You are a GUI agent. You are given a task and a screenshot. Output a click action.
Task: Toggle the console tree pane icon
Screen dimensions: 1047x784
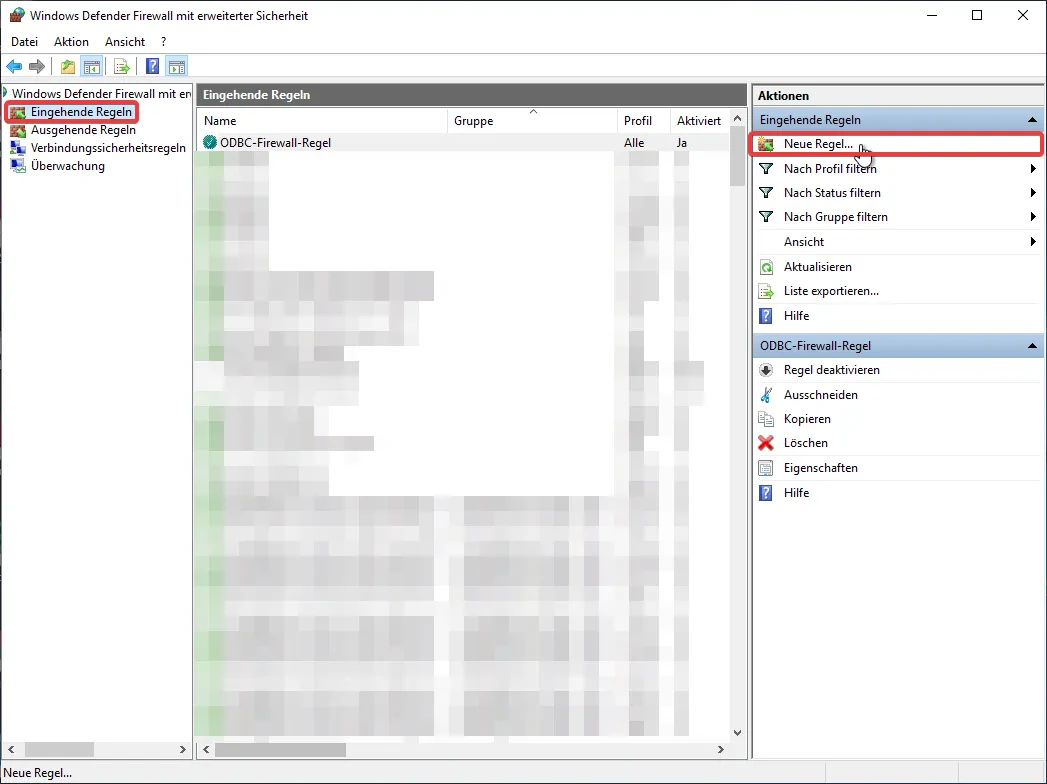click(x=91, y=66)
